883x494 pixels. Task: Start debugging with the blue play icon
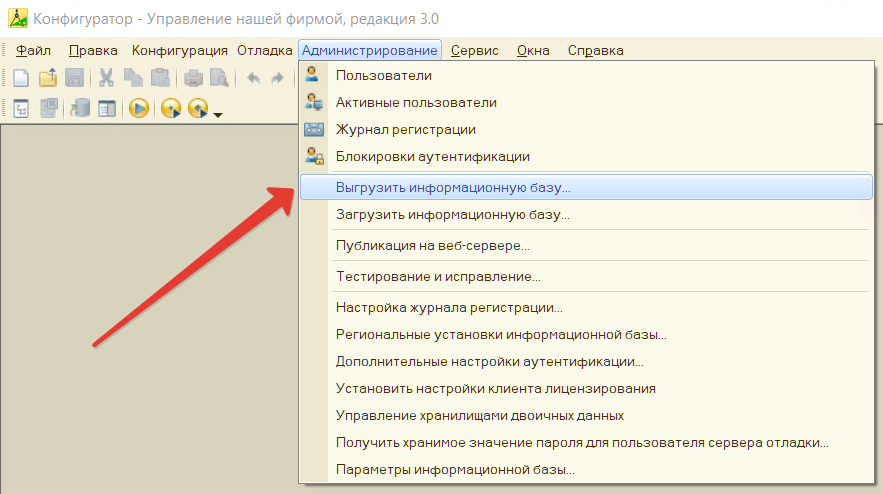(139, 108)
